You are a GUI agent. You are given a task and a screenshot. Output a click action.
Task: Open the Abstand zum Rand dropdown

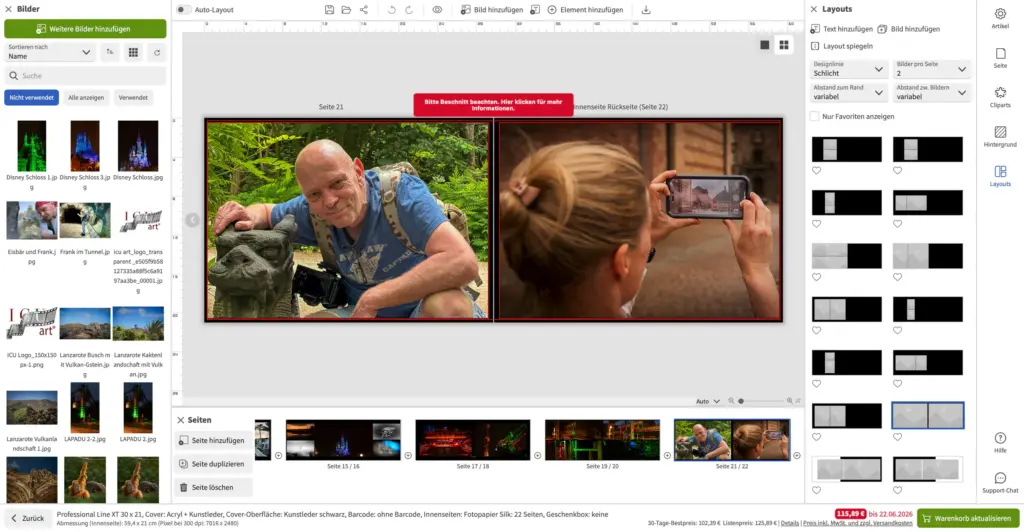click(x=848, y=92)
